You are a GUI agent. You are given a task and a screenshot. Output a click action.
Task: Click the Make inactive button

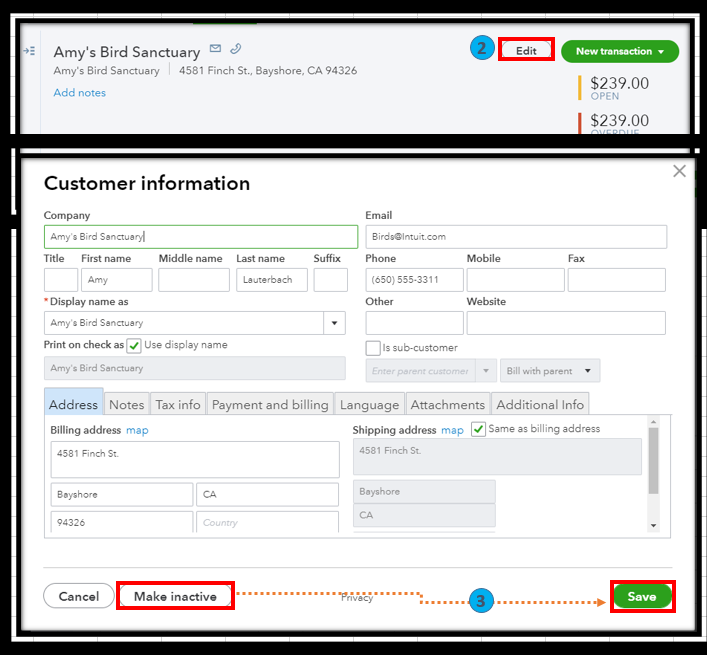coord(175,596)
